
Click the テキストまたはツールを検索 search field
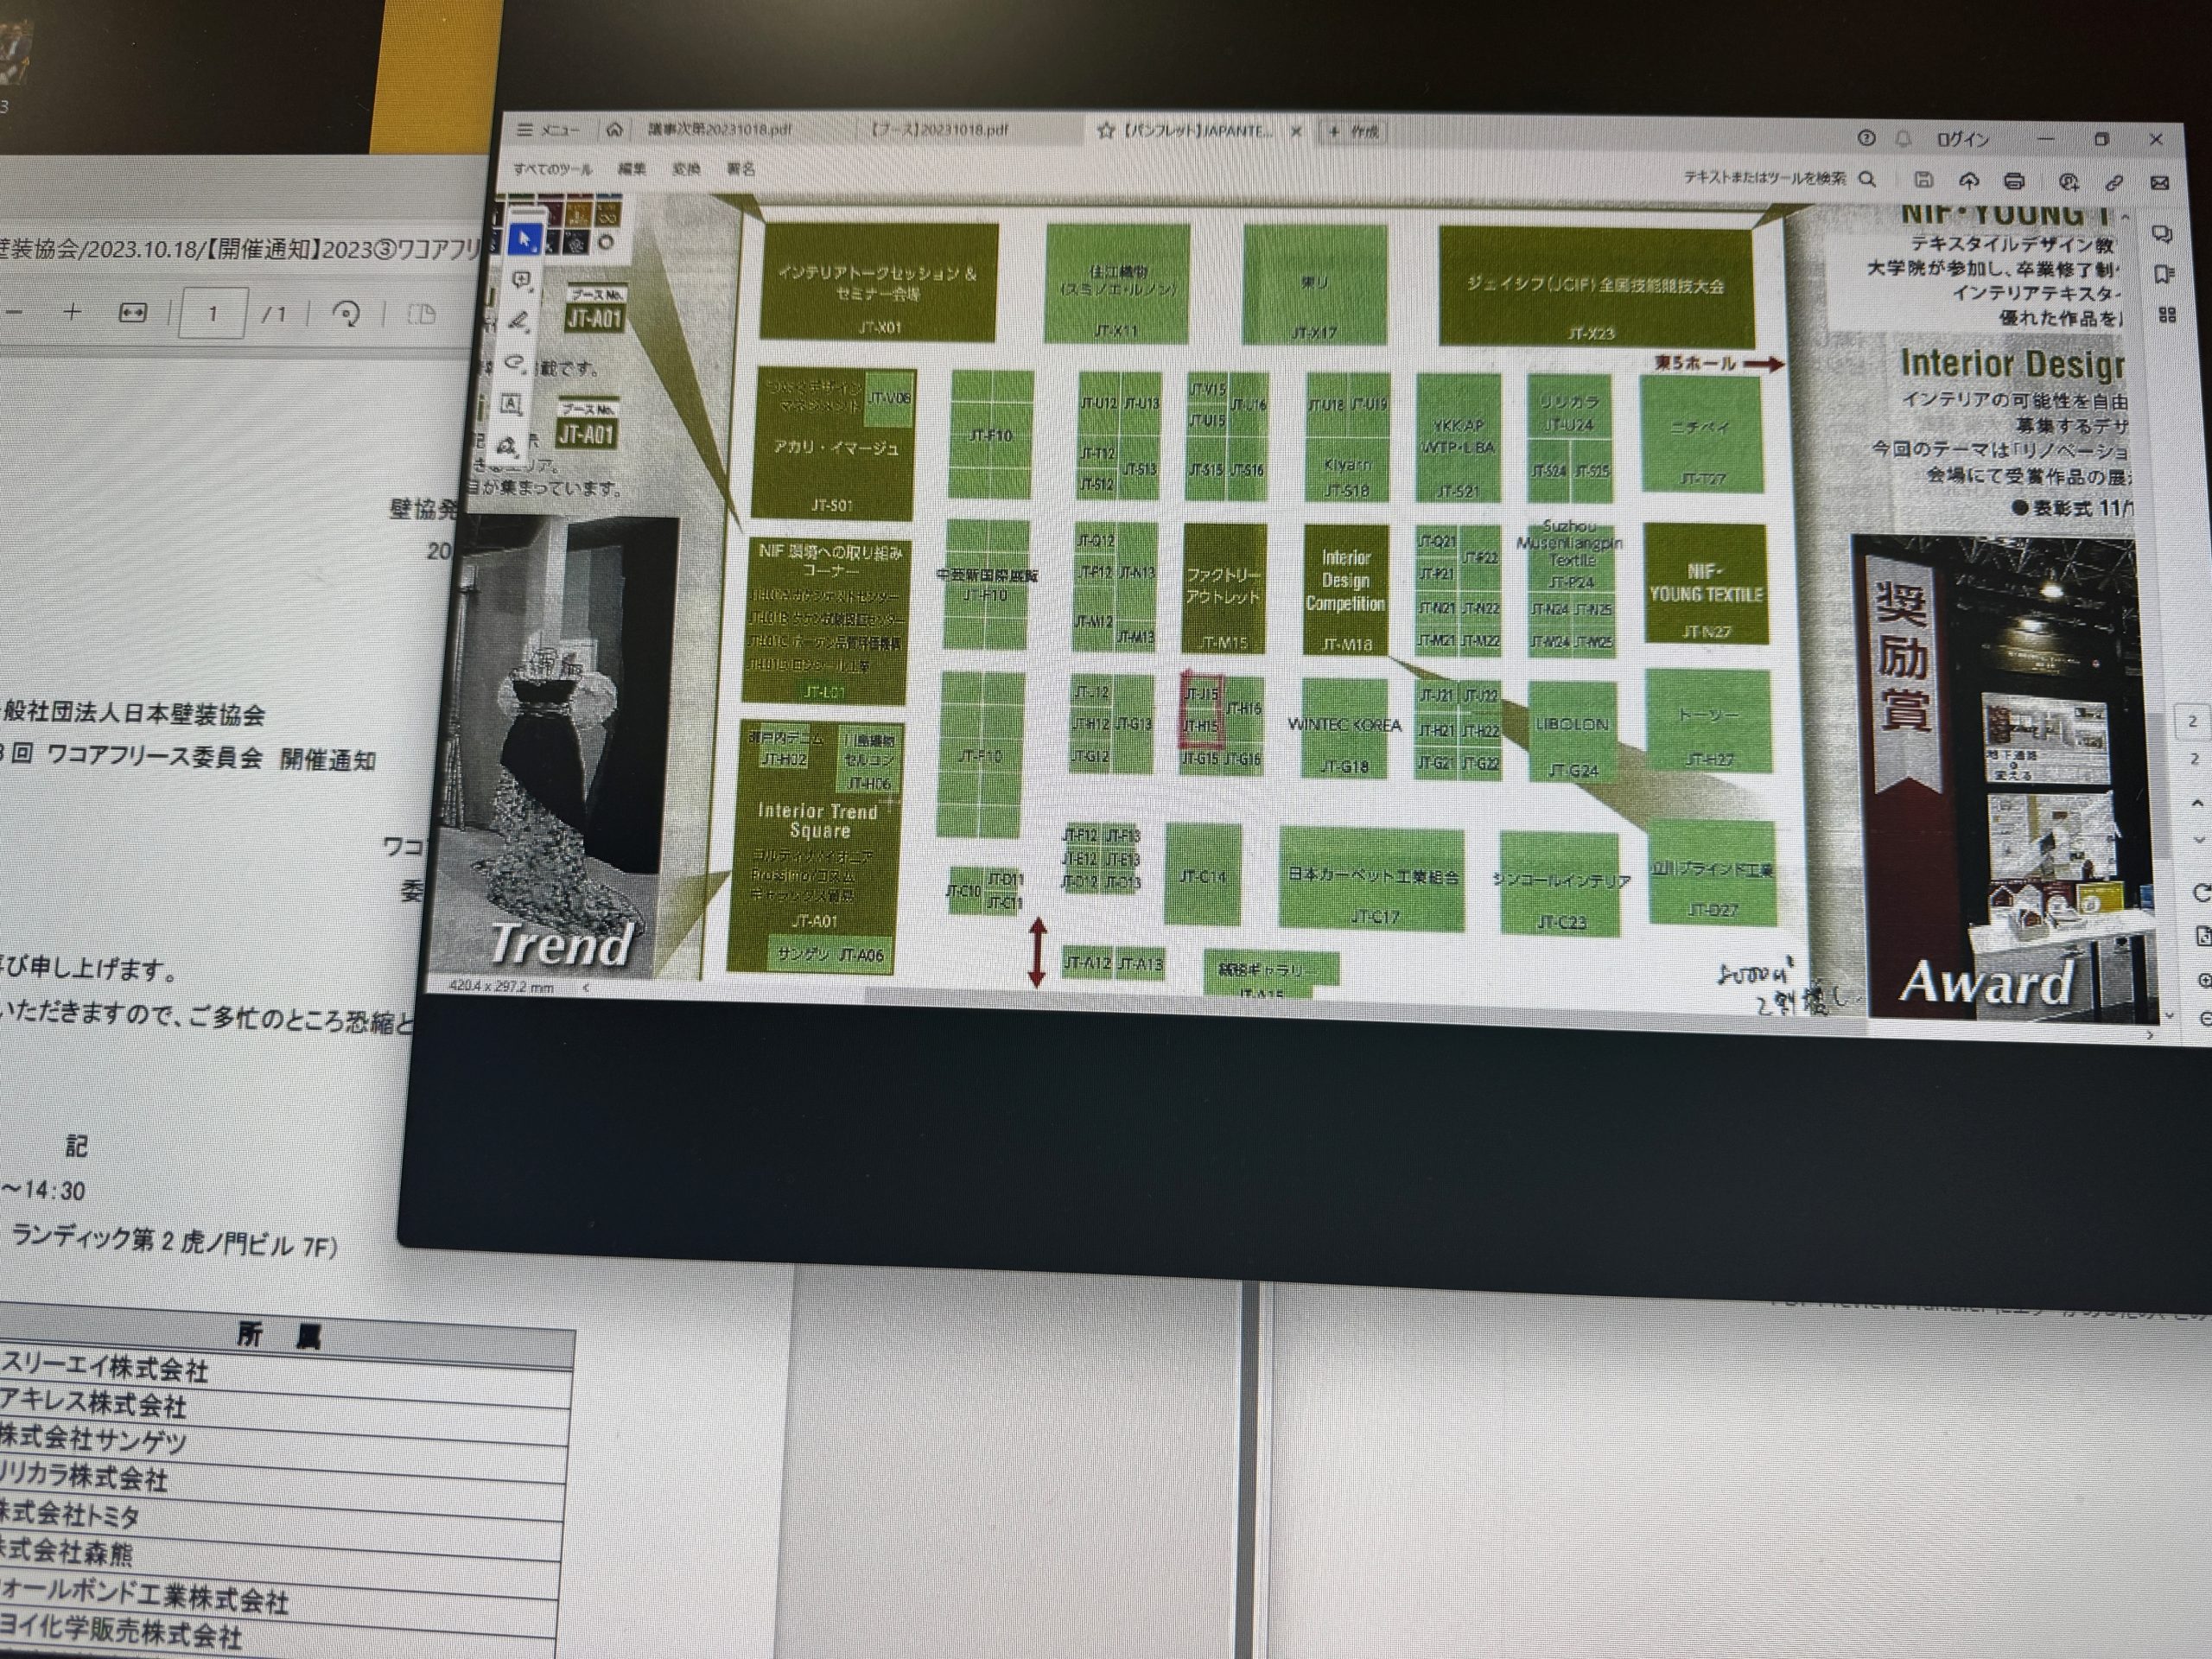pos(1764,178)
